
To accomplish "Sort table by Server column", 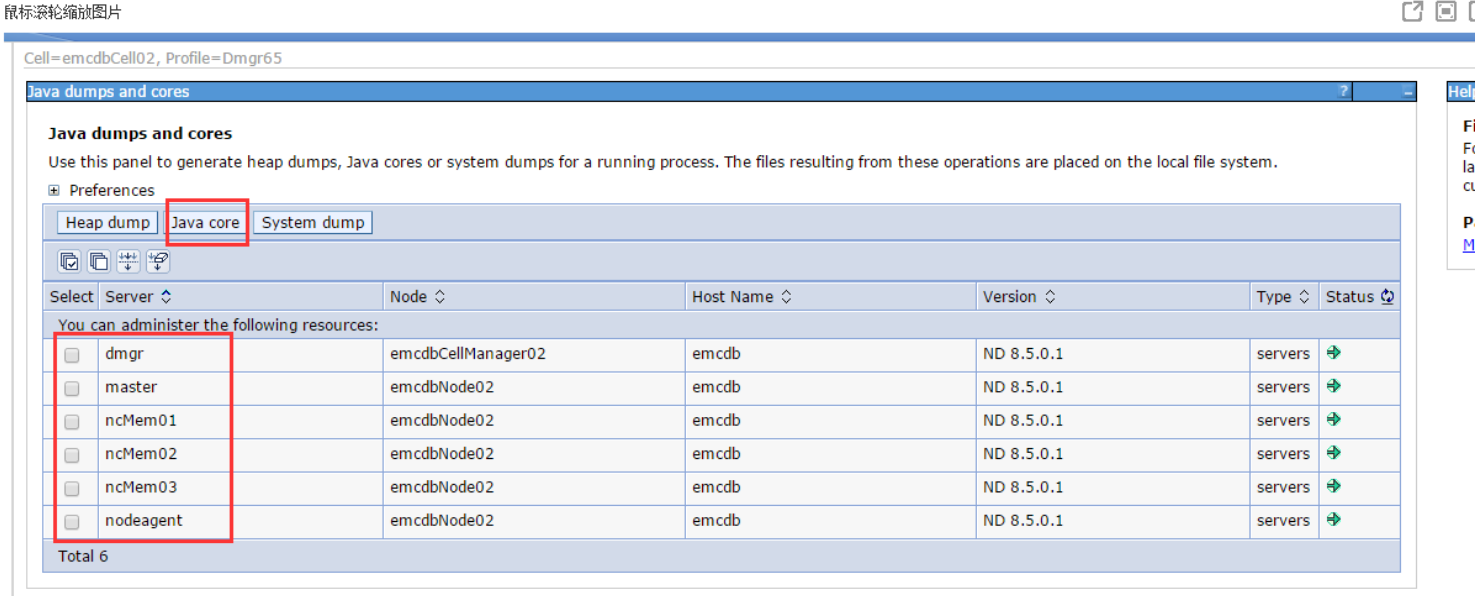I will pyautogui.click(x=166, y=297).
